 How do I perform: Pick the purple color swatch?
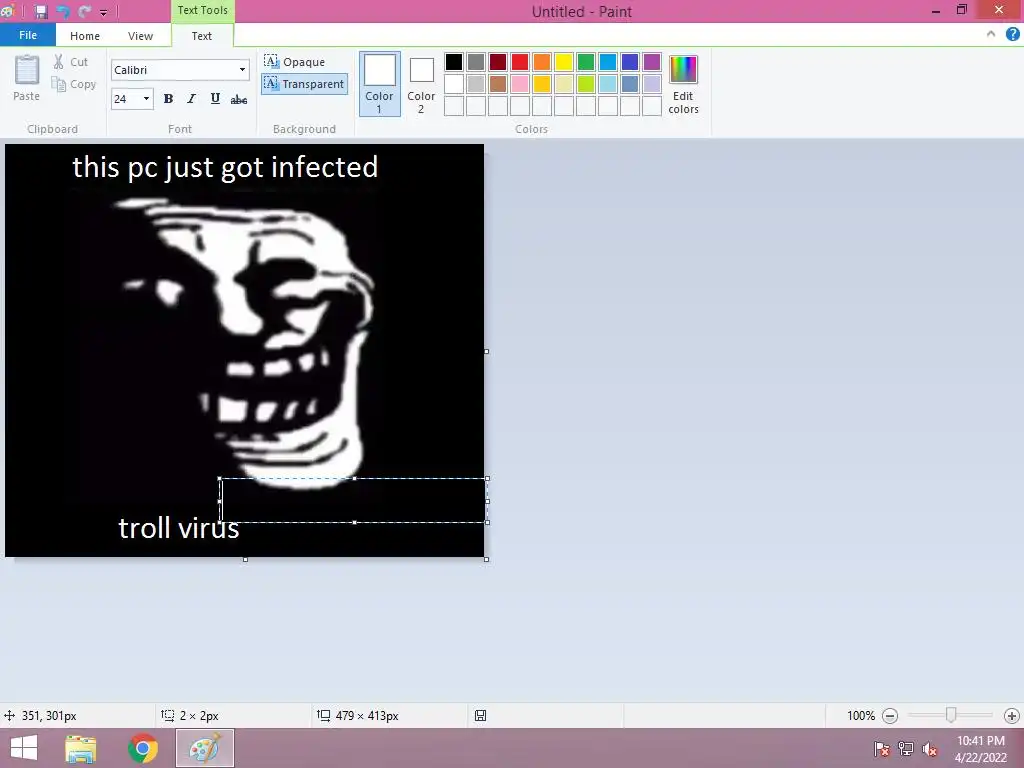[652, 62]
